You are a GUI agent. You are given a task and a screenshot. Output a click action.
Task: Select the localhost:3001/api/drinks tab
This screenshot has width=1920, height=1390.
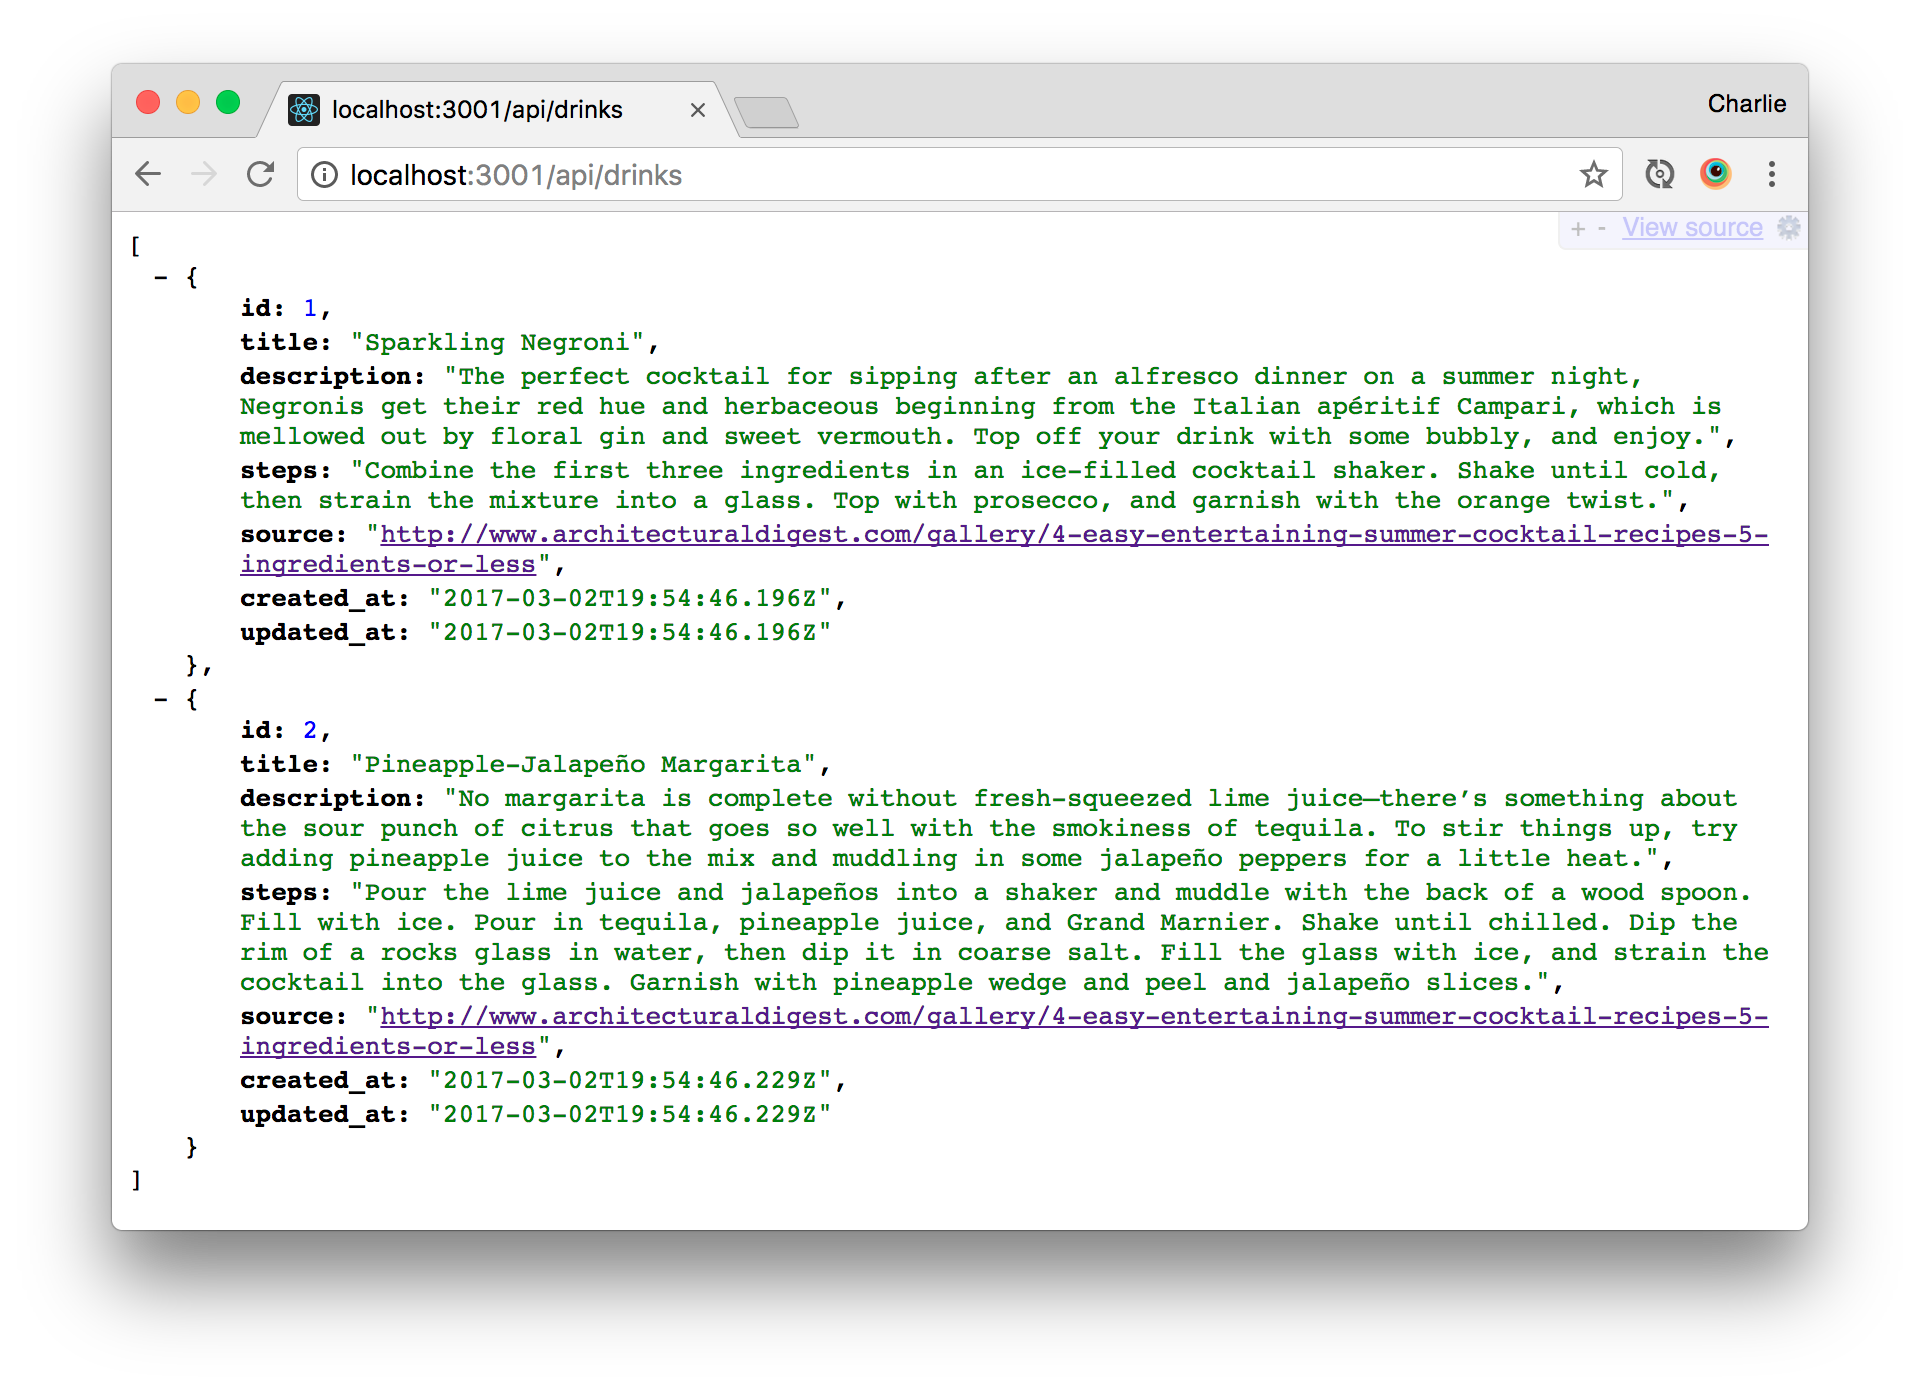click(x=478, y=110)
